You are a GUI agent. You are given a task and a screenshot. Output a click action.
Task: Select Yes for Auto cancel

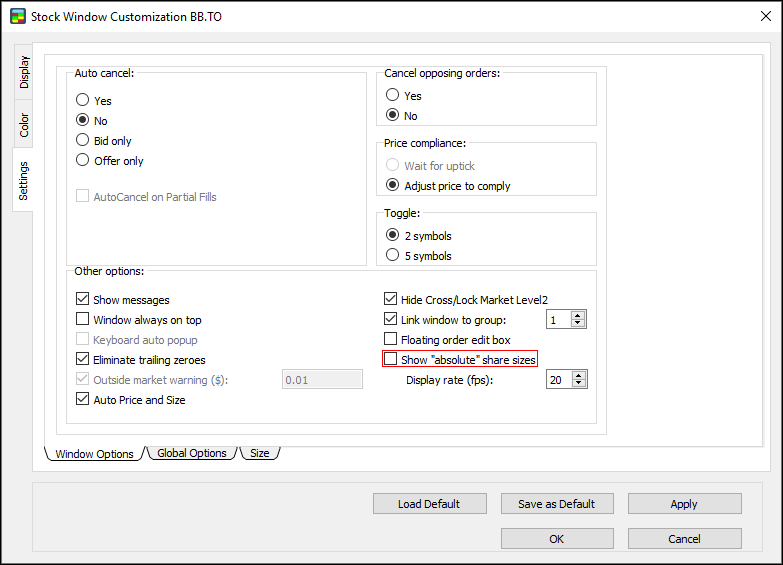[x=83, y=101]
